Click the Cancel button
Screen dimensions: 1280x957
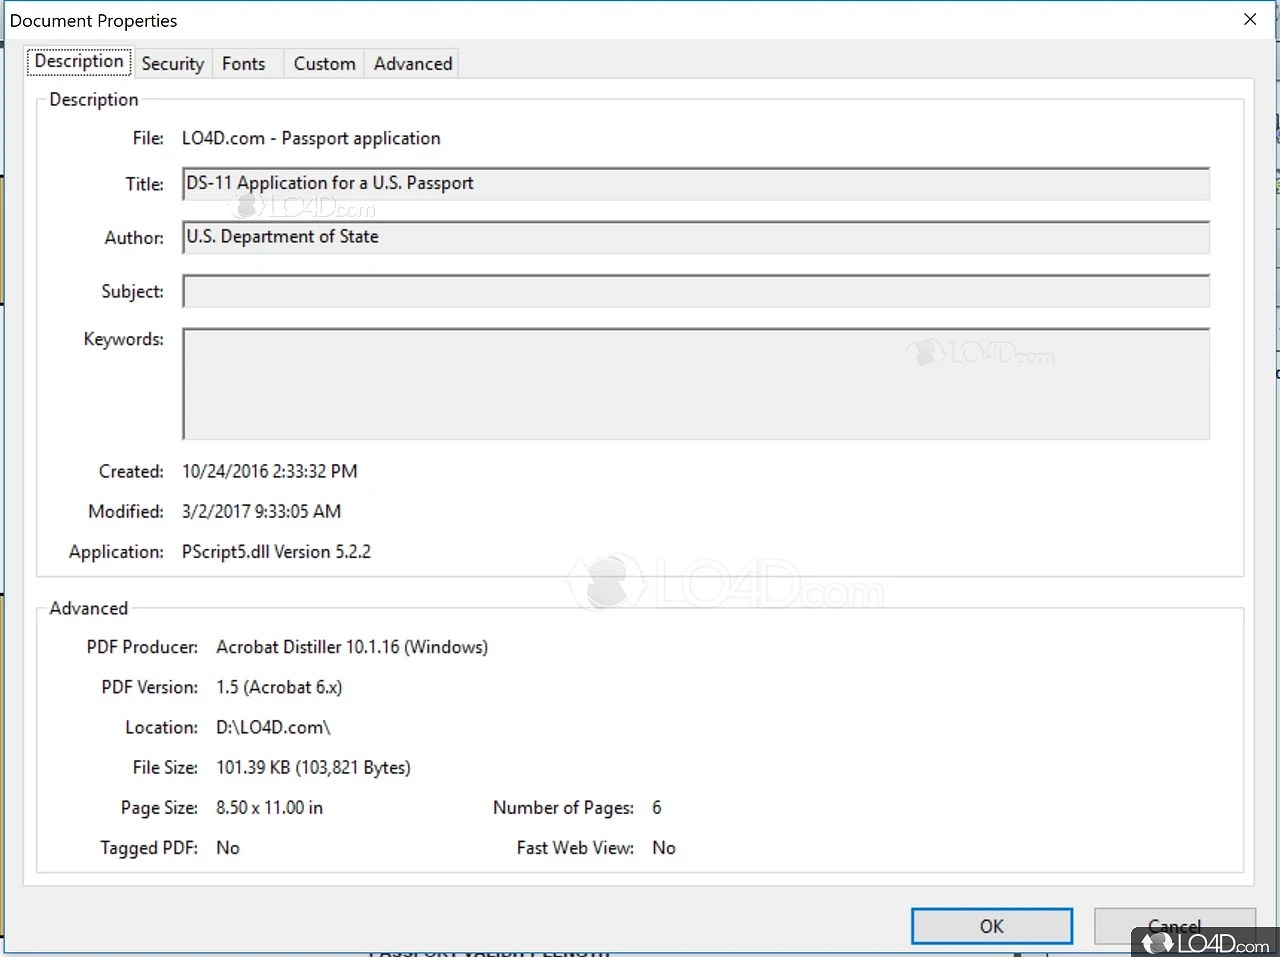click(x=1174, y=926)
